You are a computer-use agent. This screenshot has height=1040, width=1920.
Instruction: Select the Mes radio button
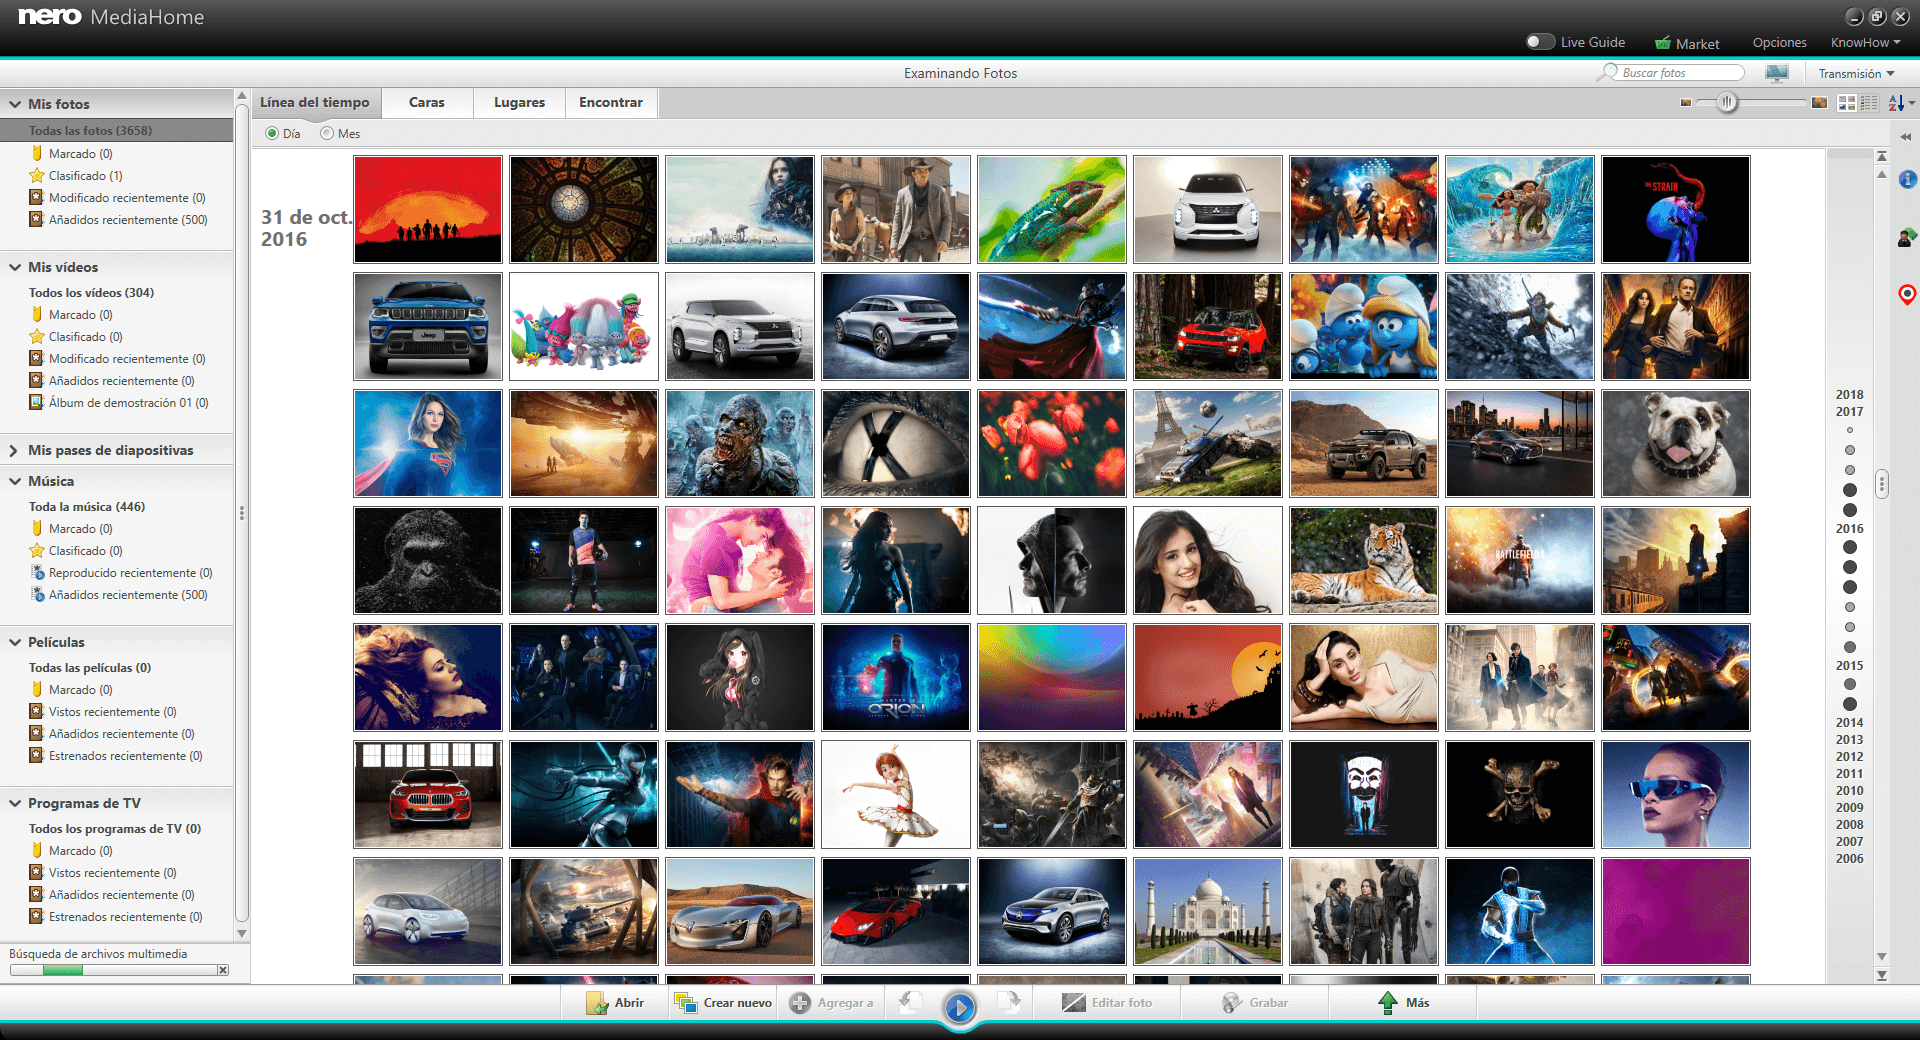tap(327, 133)
